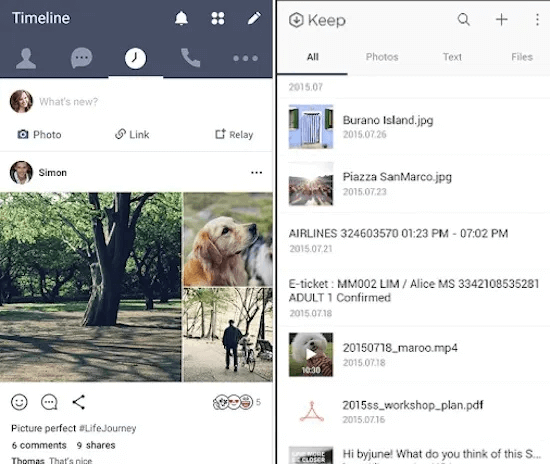Viewport: 550px width, 464px height.
Task: Open Burano Island.jpg thumbnail
Action: [x=311, y=126]
